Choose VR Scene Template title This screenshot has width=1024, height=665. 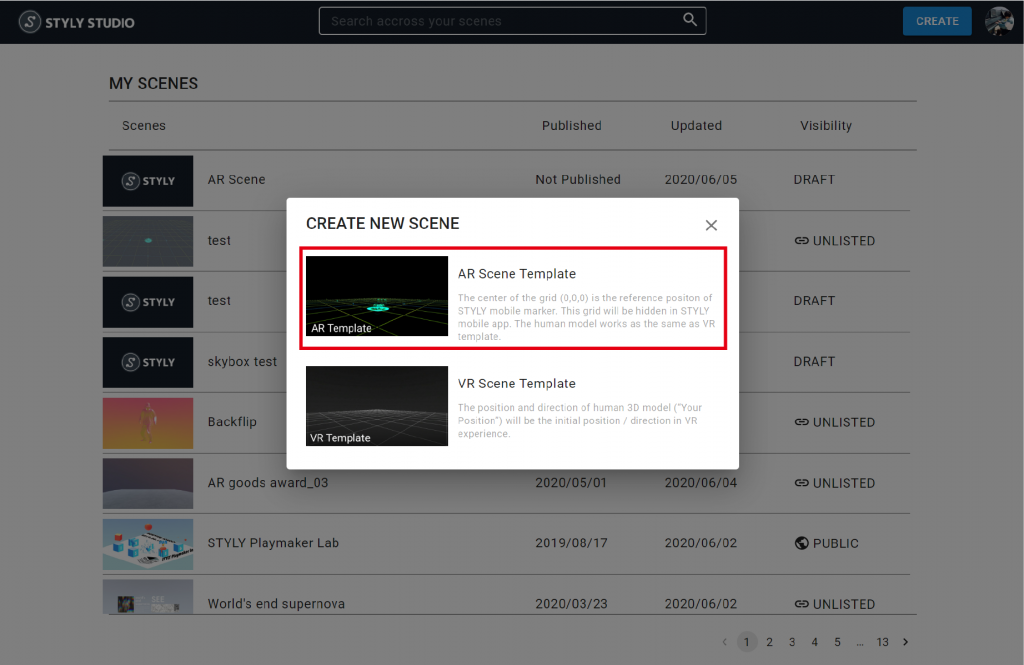517,383
